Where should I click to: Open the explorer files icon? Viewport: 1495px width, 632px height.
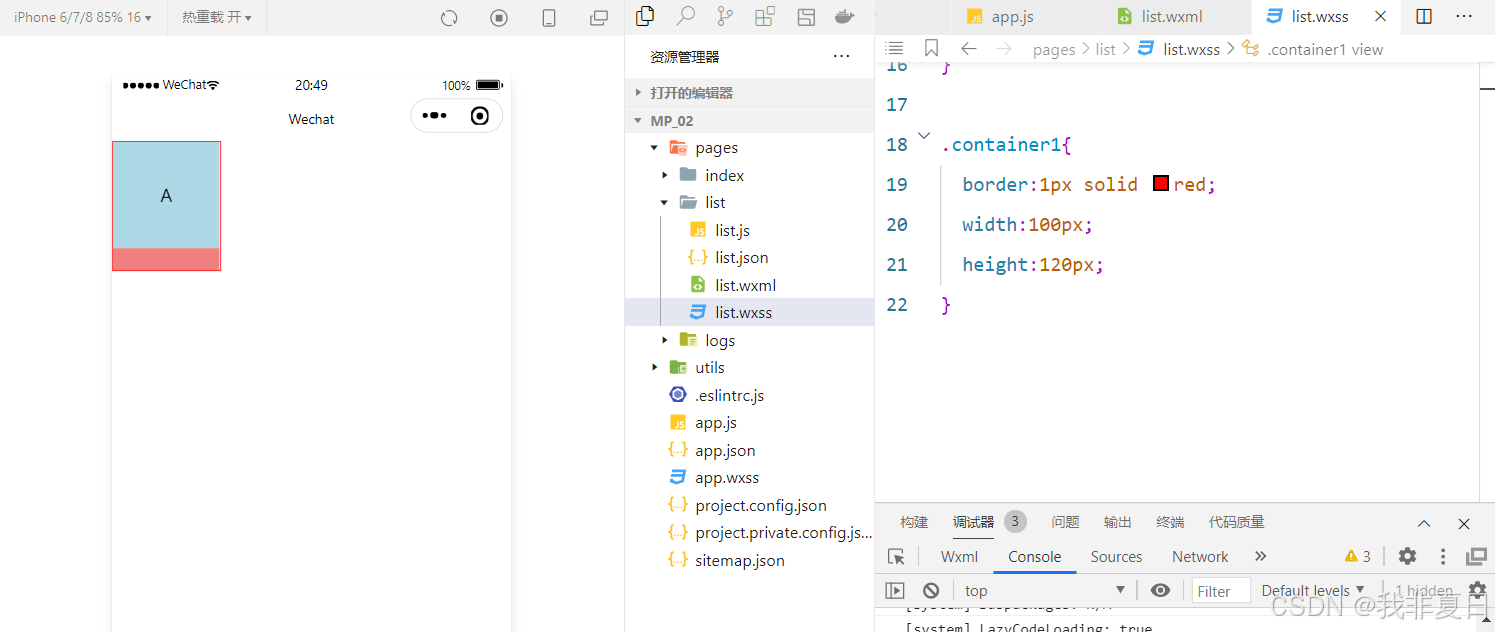pos(645,15)
